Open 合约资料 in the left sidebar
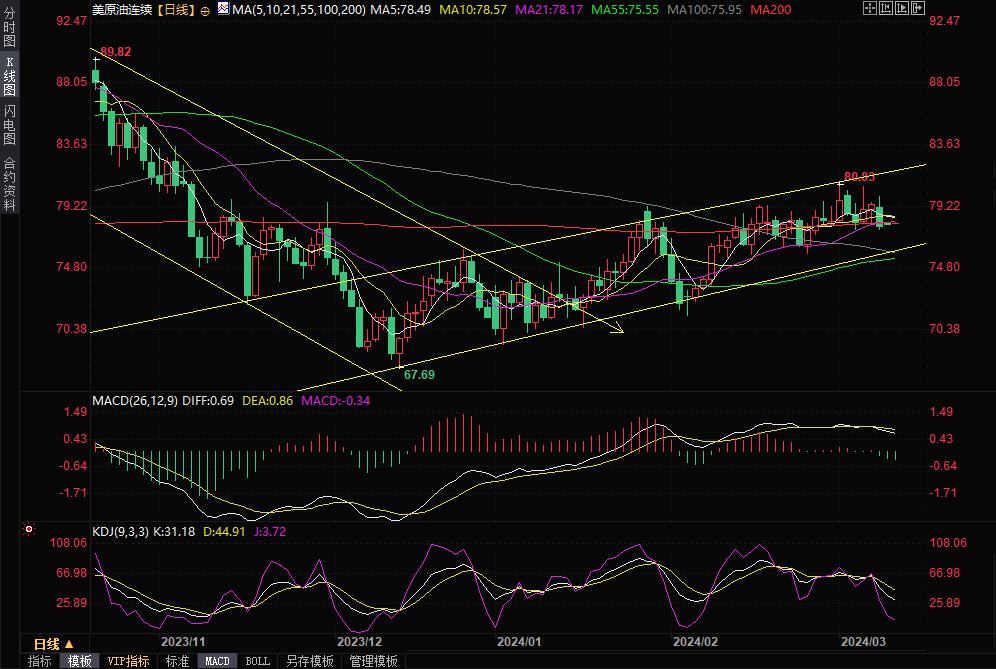The height and width of the screenshot is (669, 996). coord(10,184)
